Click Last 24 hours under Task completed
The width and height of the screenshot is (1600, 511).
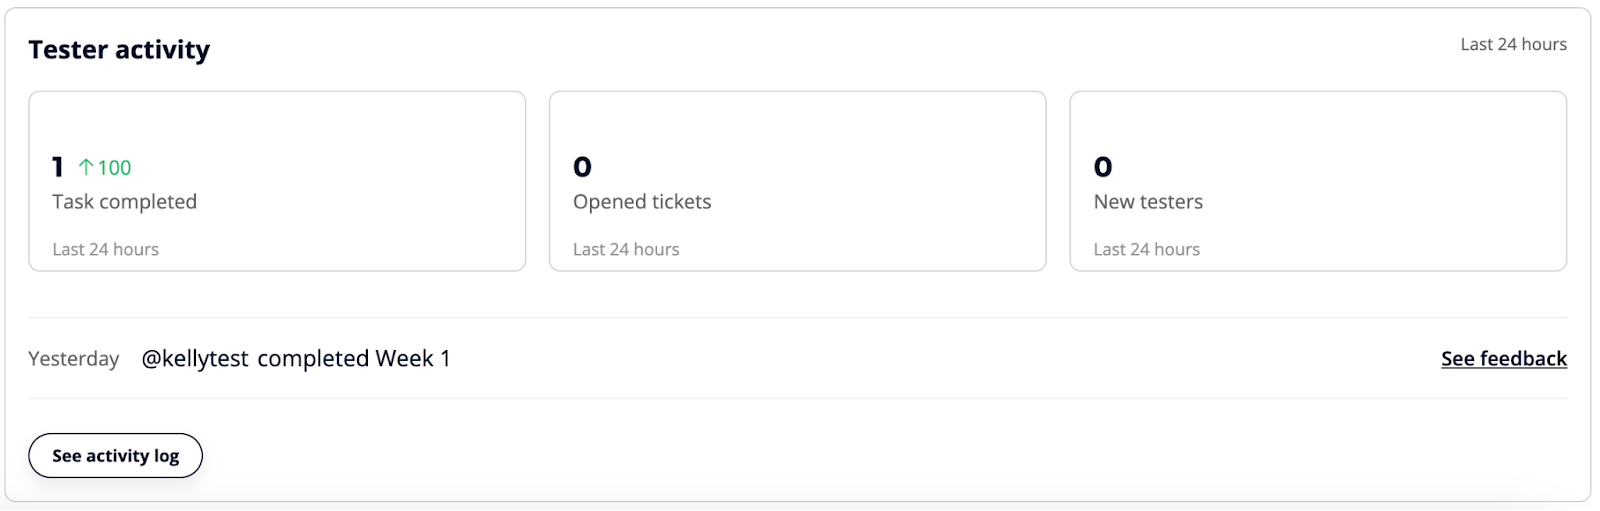tap(105, 250)
